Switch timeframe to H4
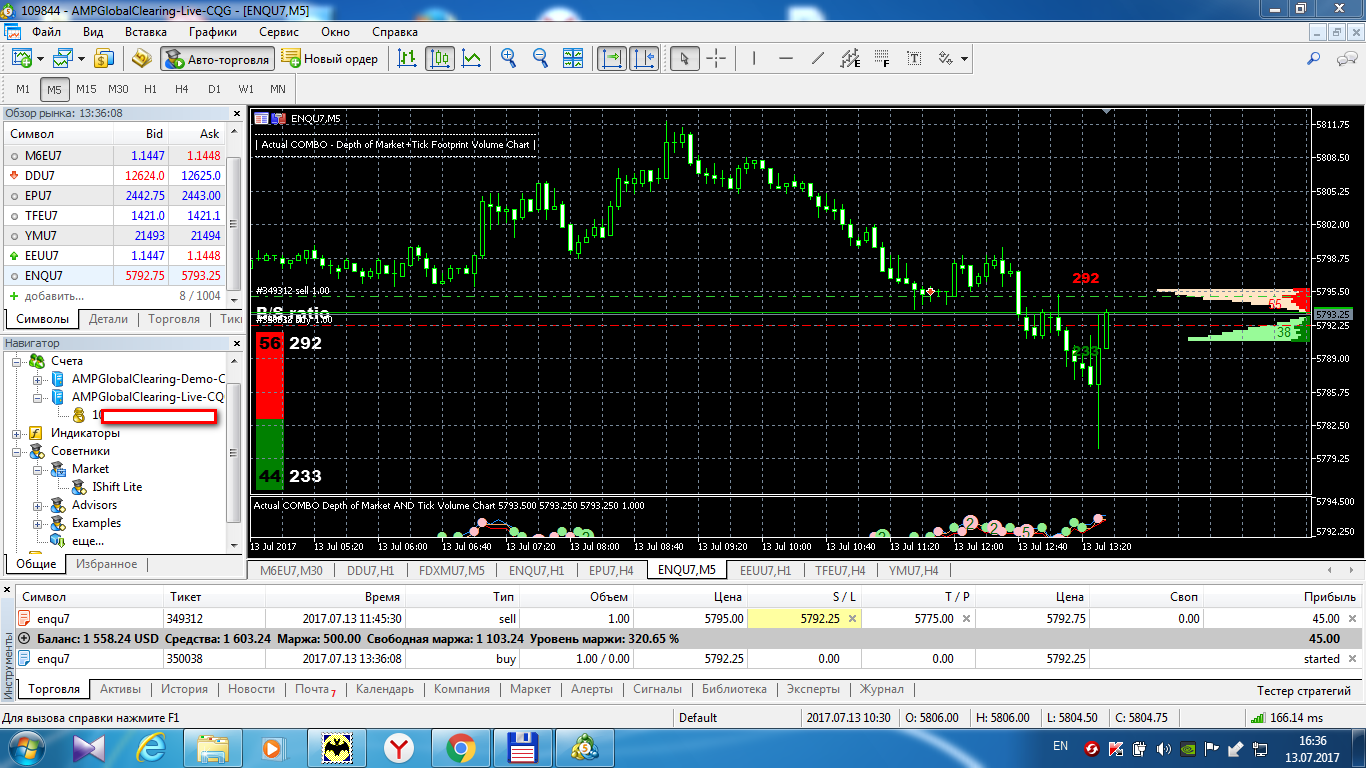This screenshot has height=768, width=1366. tap(181, 89)
